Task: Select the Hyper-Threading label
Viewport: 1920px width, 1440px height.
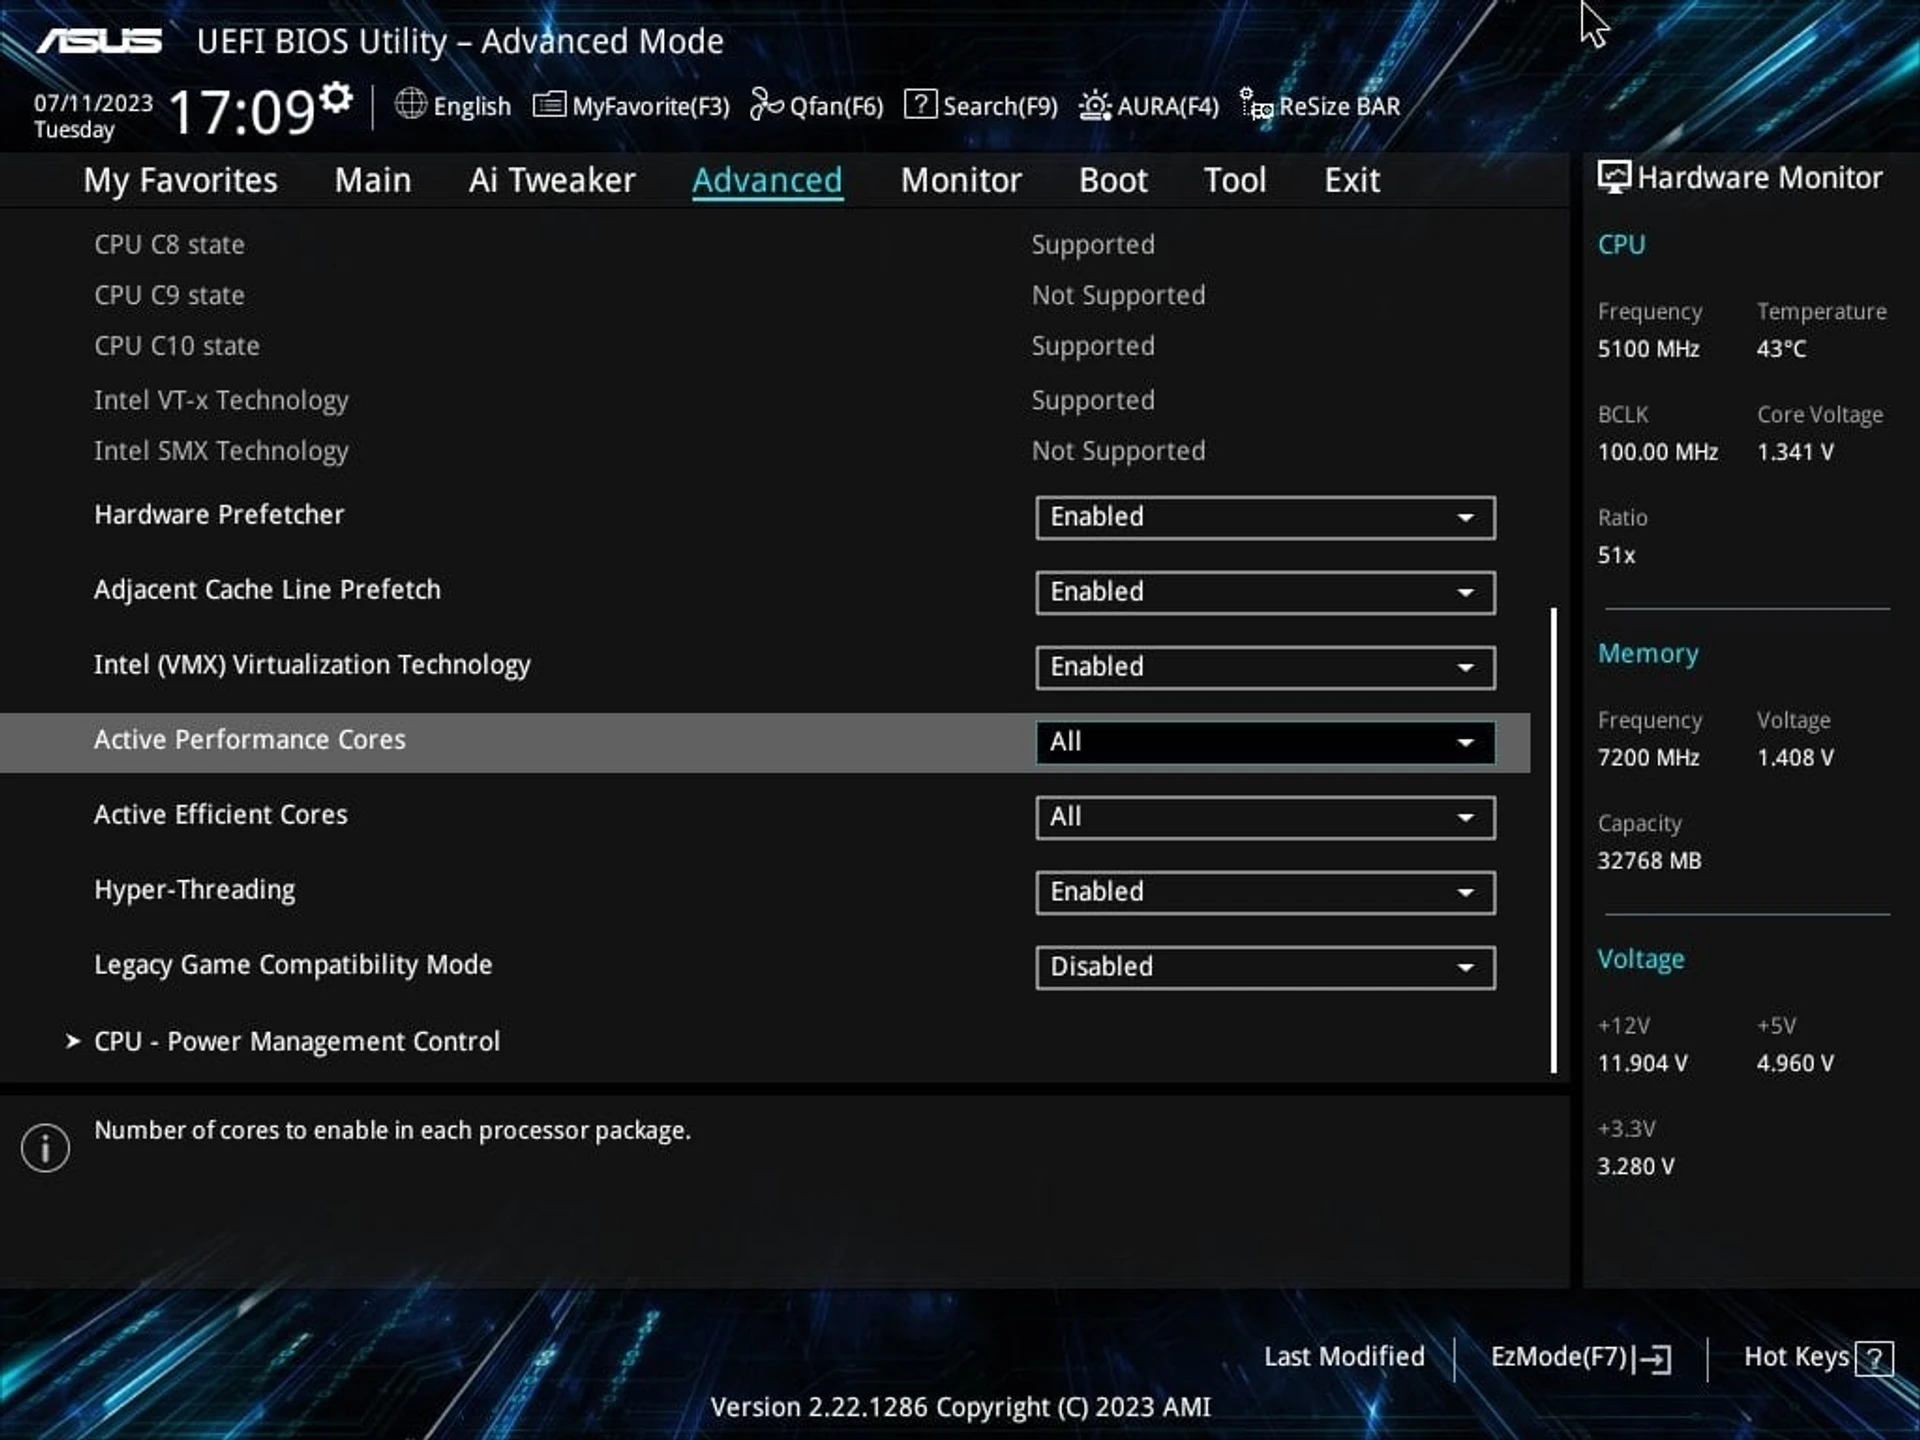Action: [x=195, y=890]
